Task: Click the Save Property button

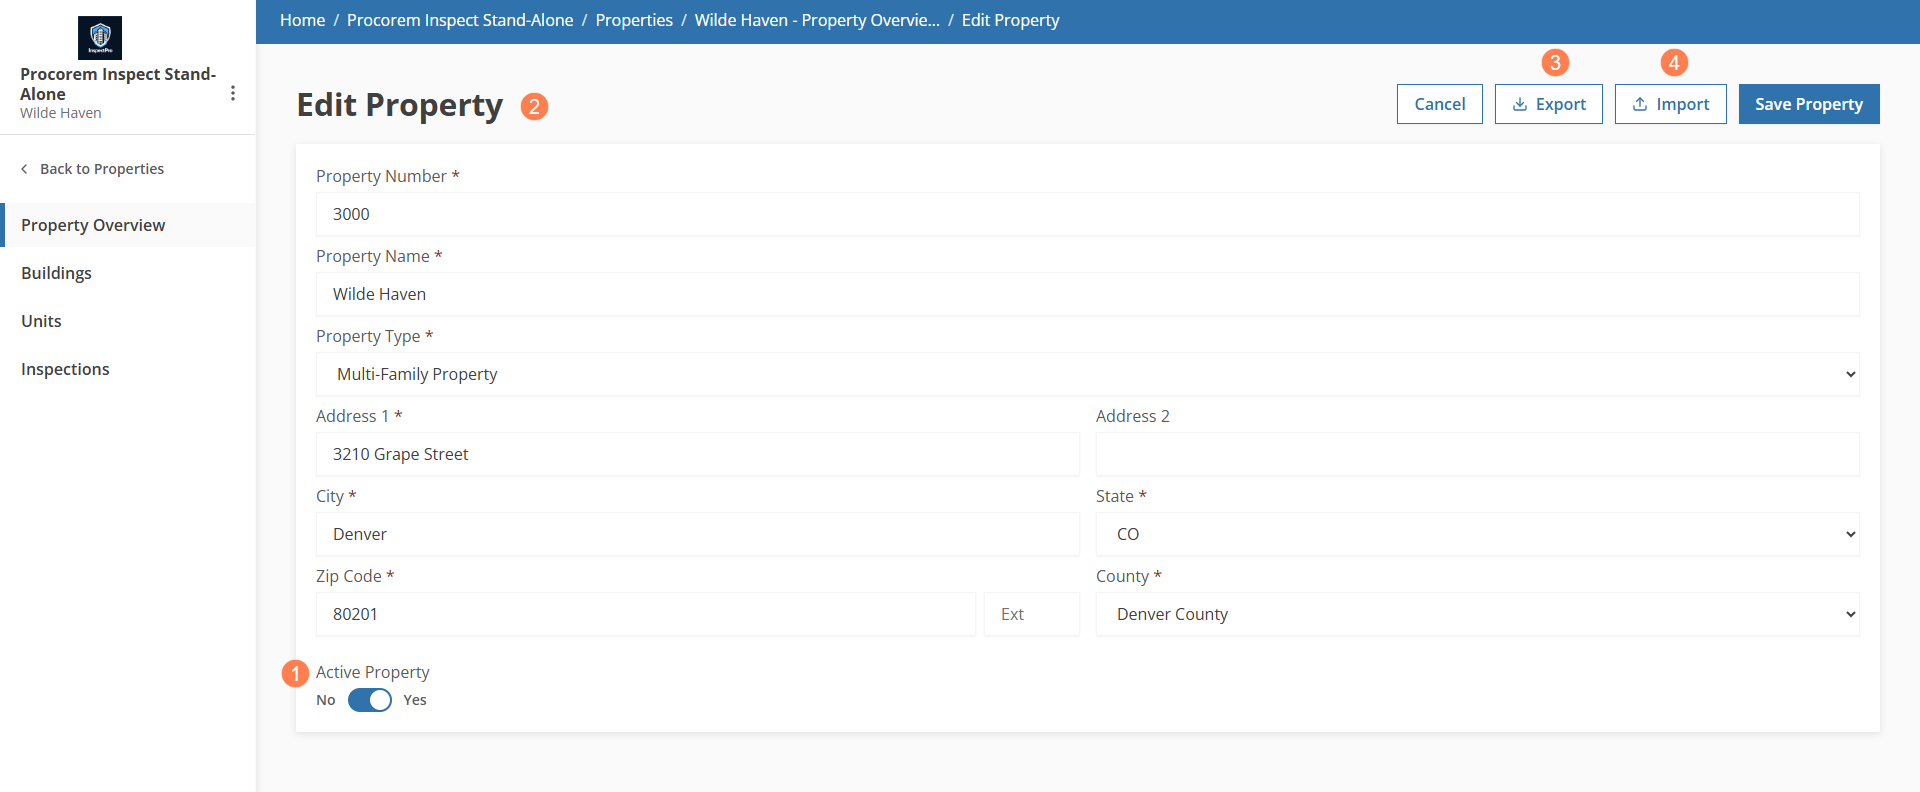Action: (x=1809, y=104)
